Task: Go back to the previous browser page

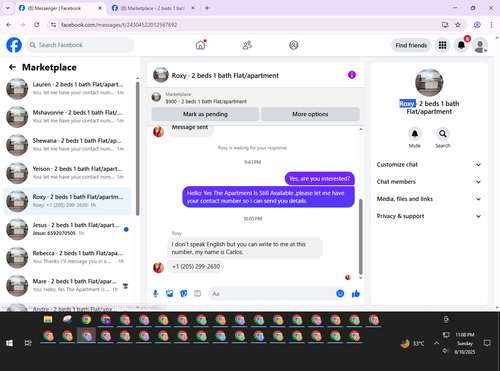Action: pyautogui.click(x=9, y=25)
